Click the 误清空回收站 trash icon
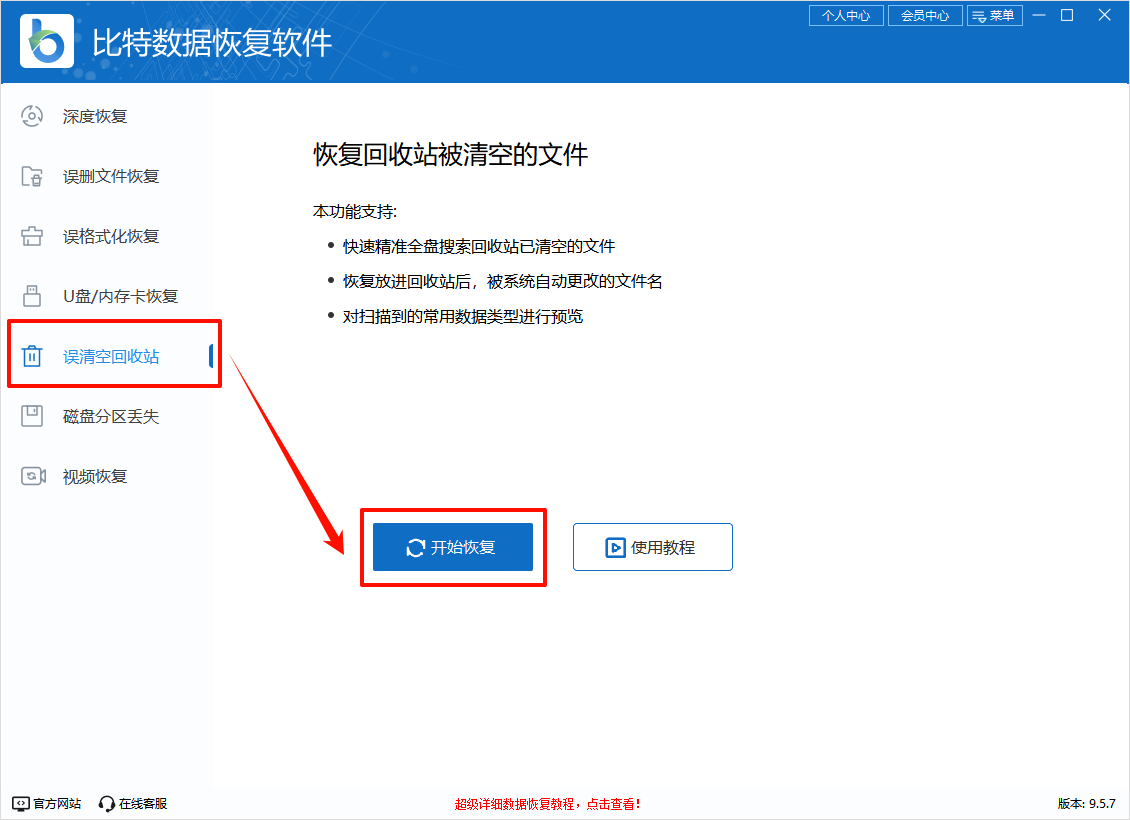The height and width of the screenshot is (820, 1130). coord(32,356)
